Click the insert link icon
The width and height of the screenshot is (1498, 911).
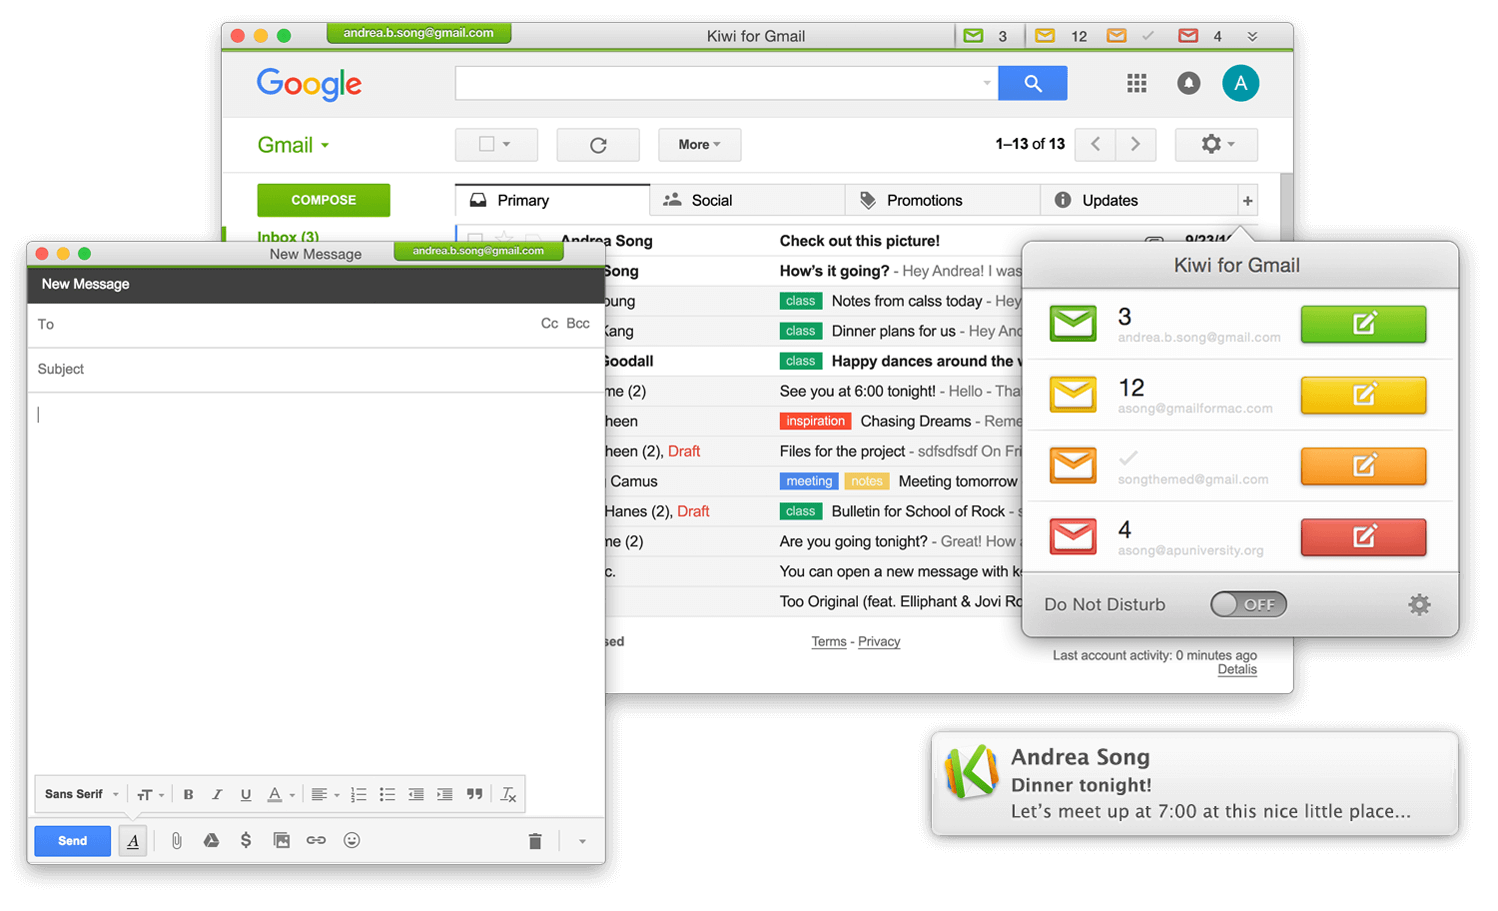coord(316,841)
